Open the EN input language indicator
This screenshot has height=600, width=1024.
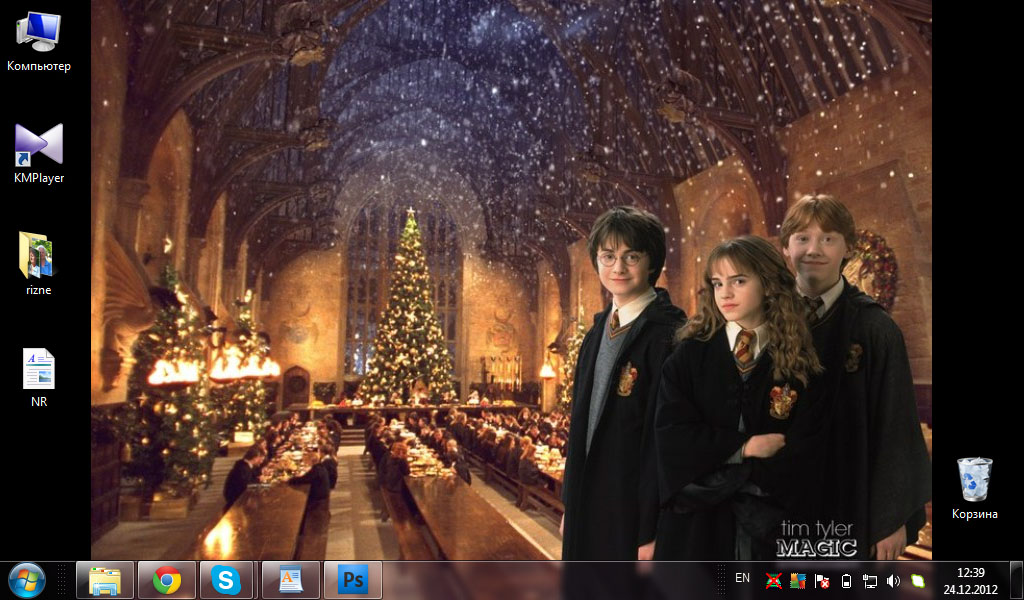coord(743,578)
